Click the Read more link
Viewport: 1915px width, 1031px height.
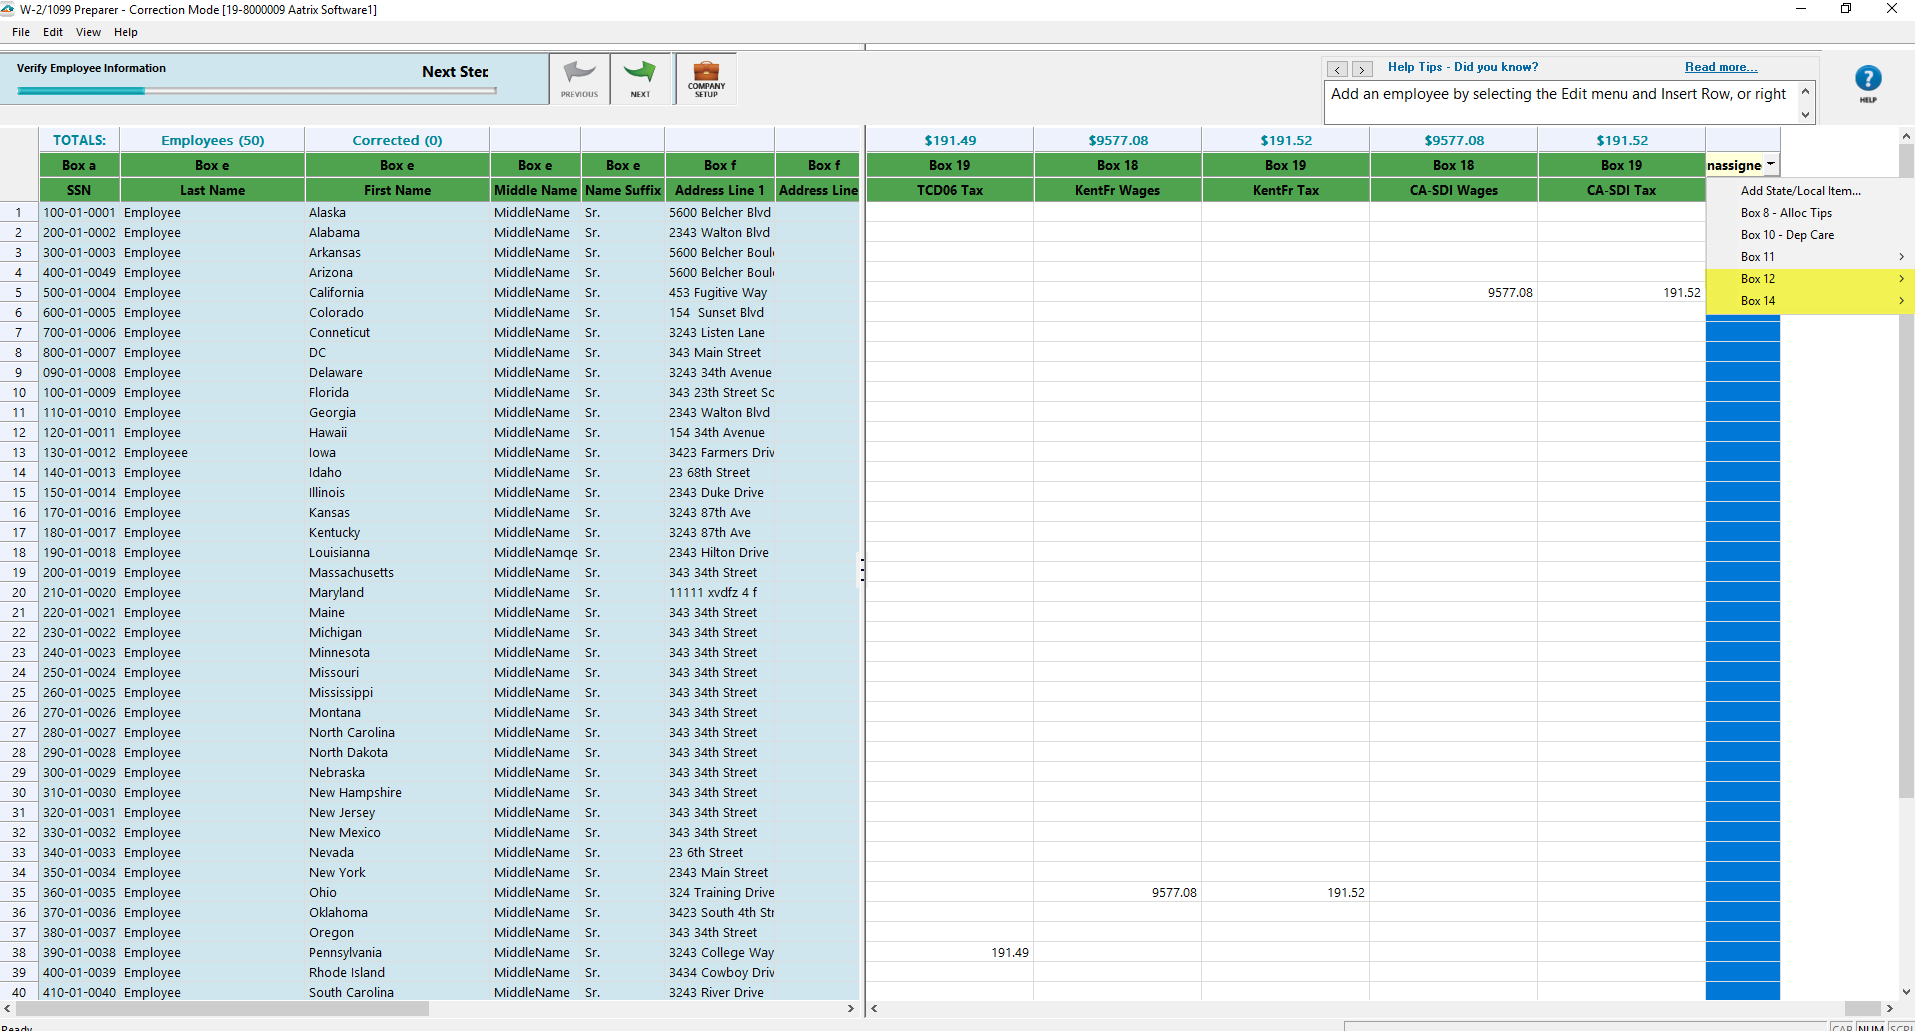(1720, 67)
